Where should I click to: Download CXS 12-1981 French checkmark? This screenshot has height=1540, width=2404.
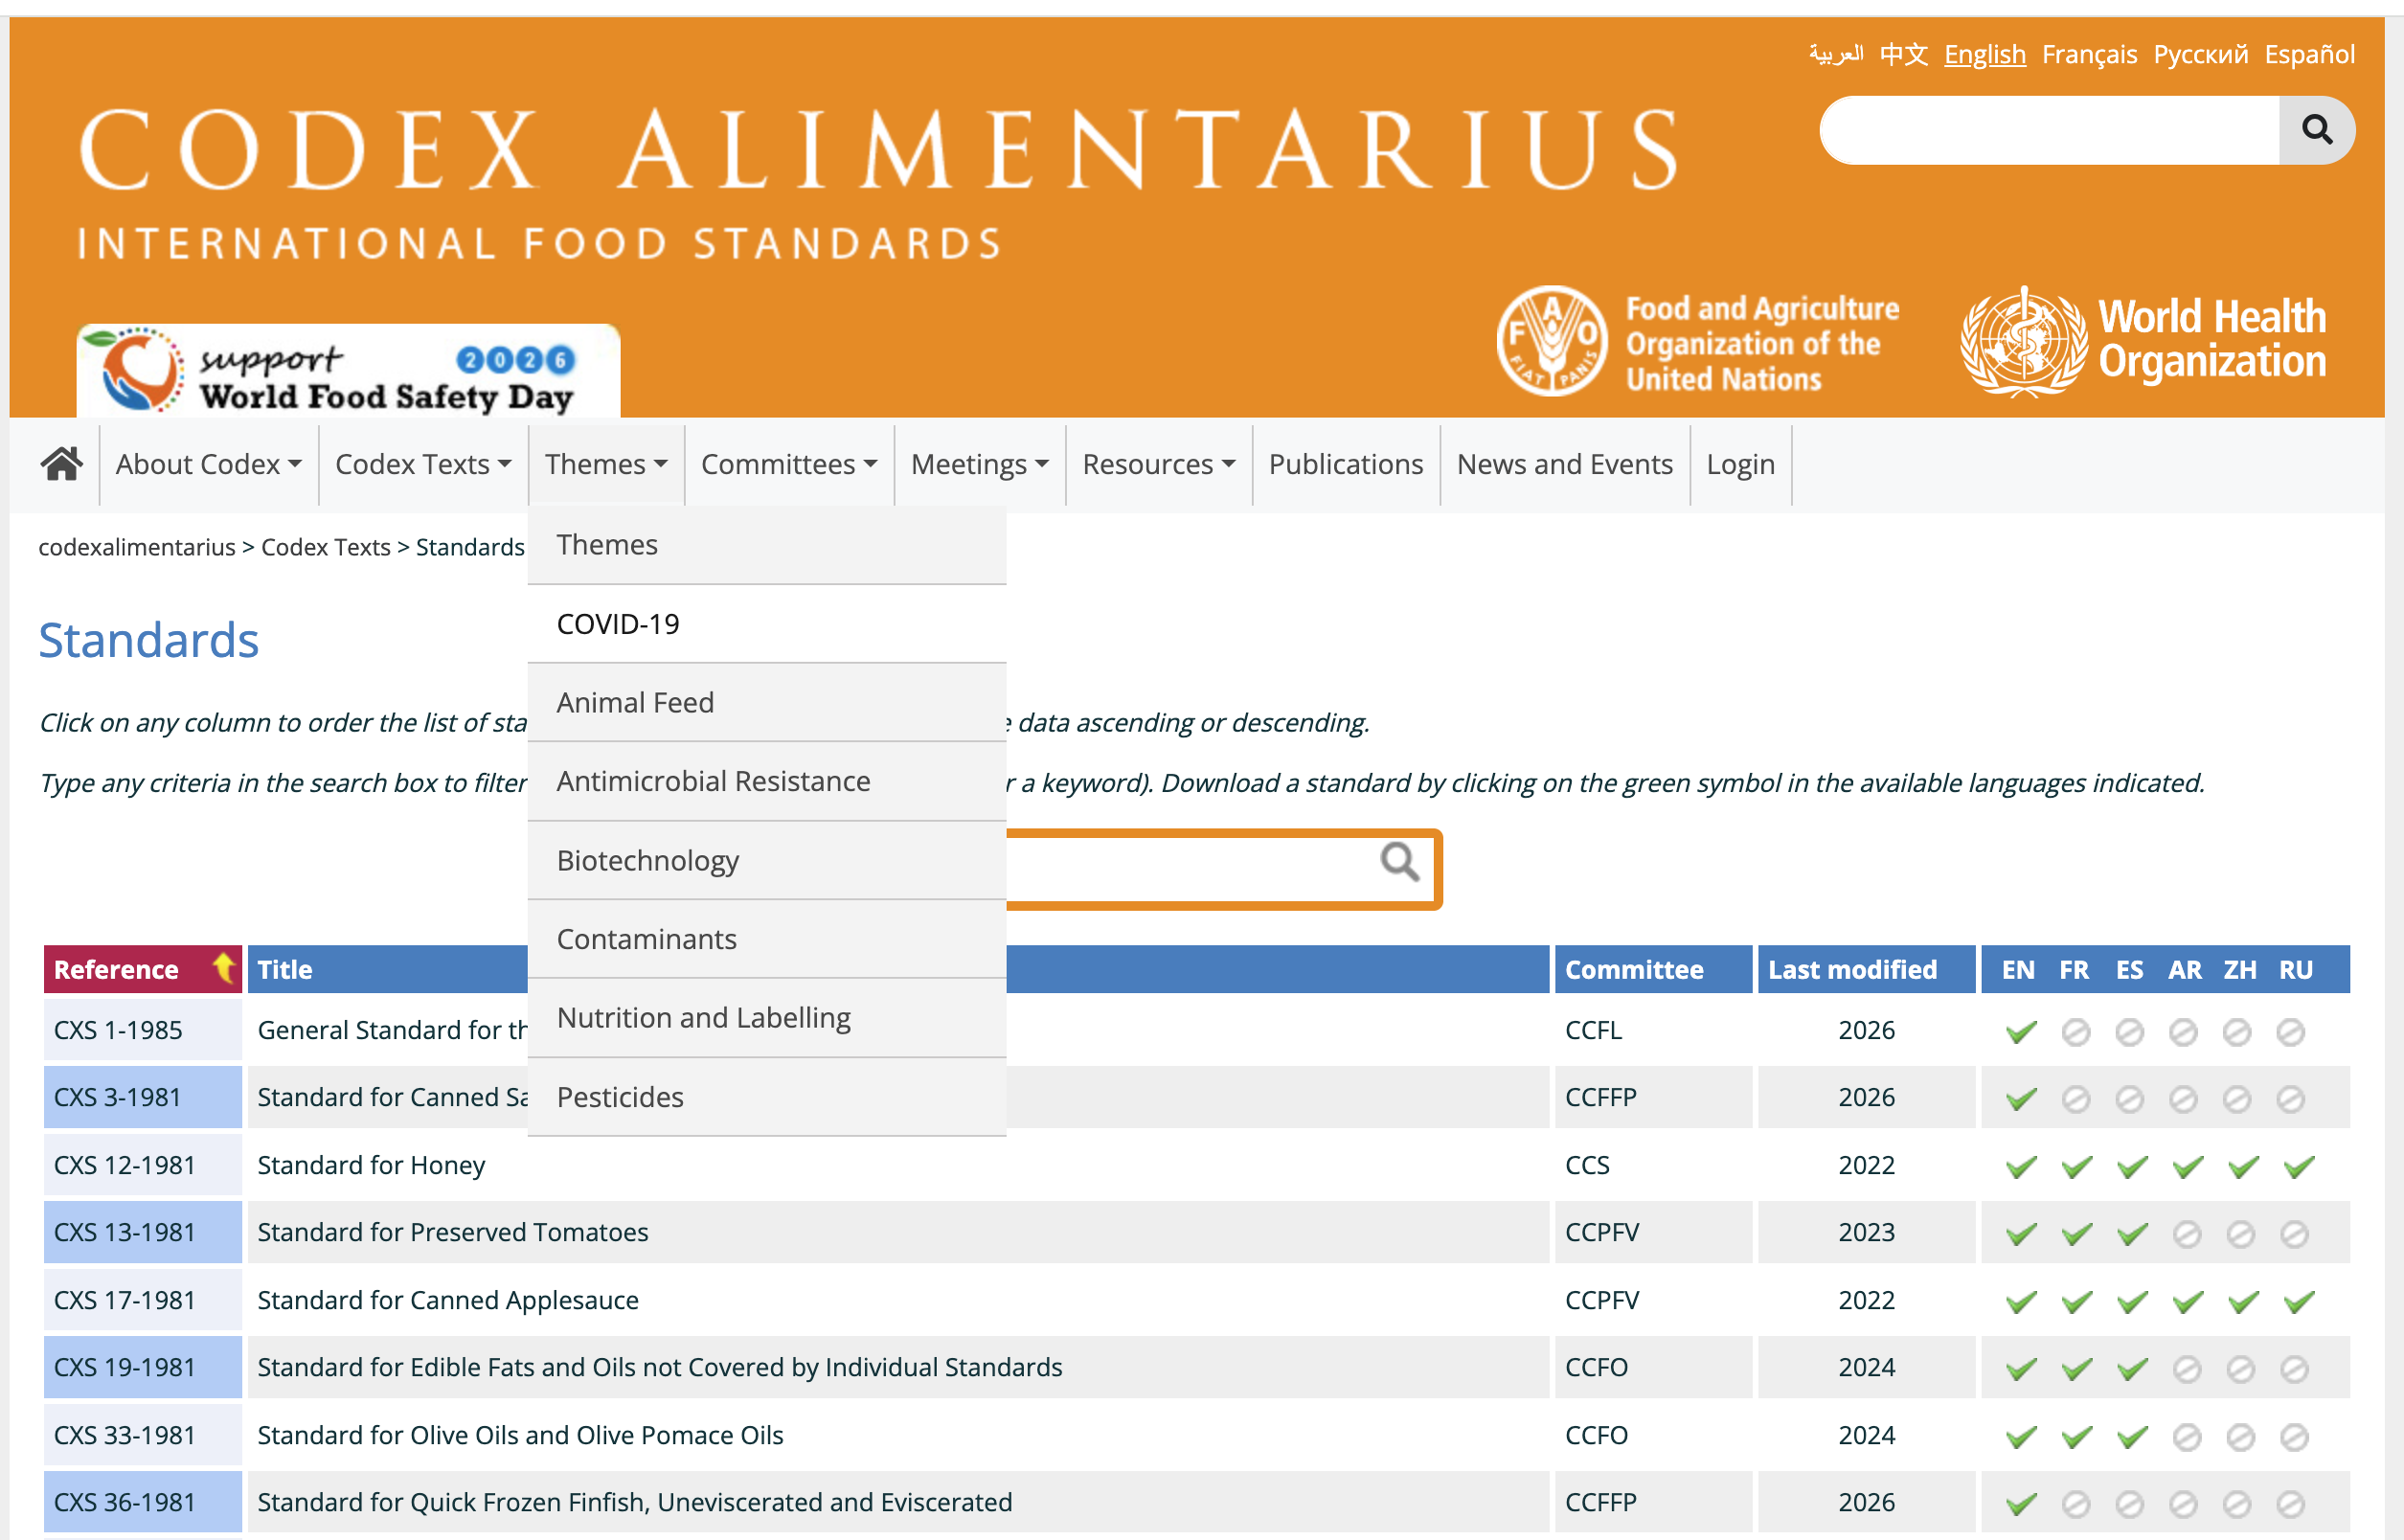click(x=2077, y=1166)
